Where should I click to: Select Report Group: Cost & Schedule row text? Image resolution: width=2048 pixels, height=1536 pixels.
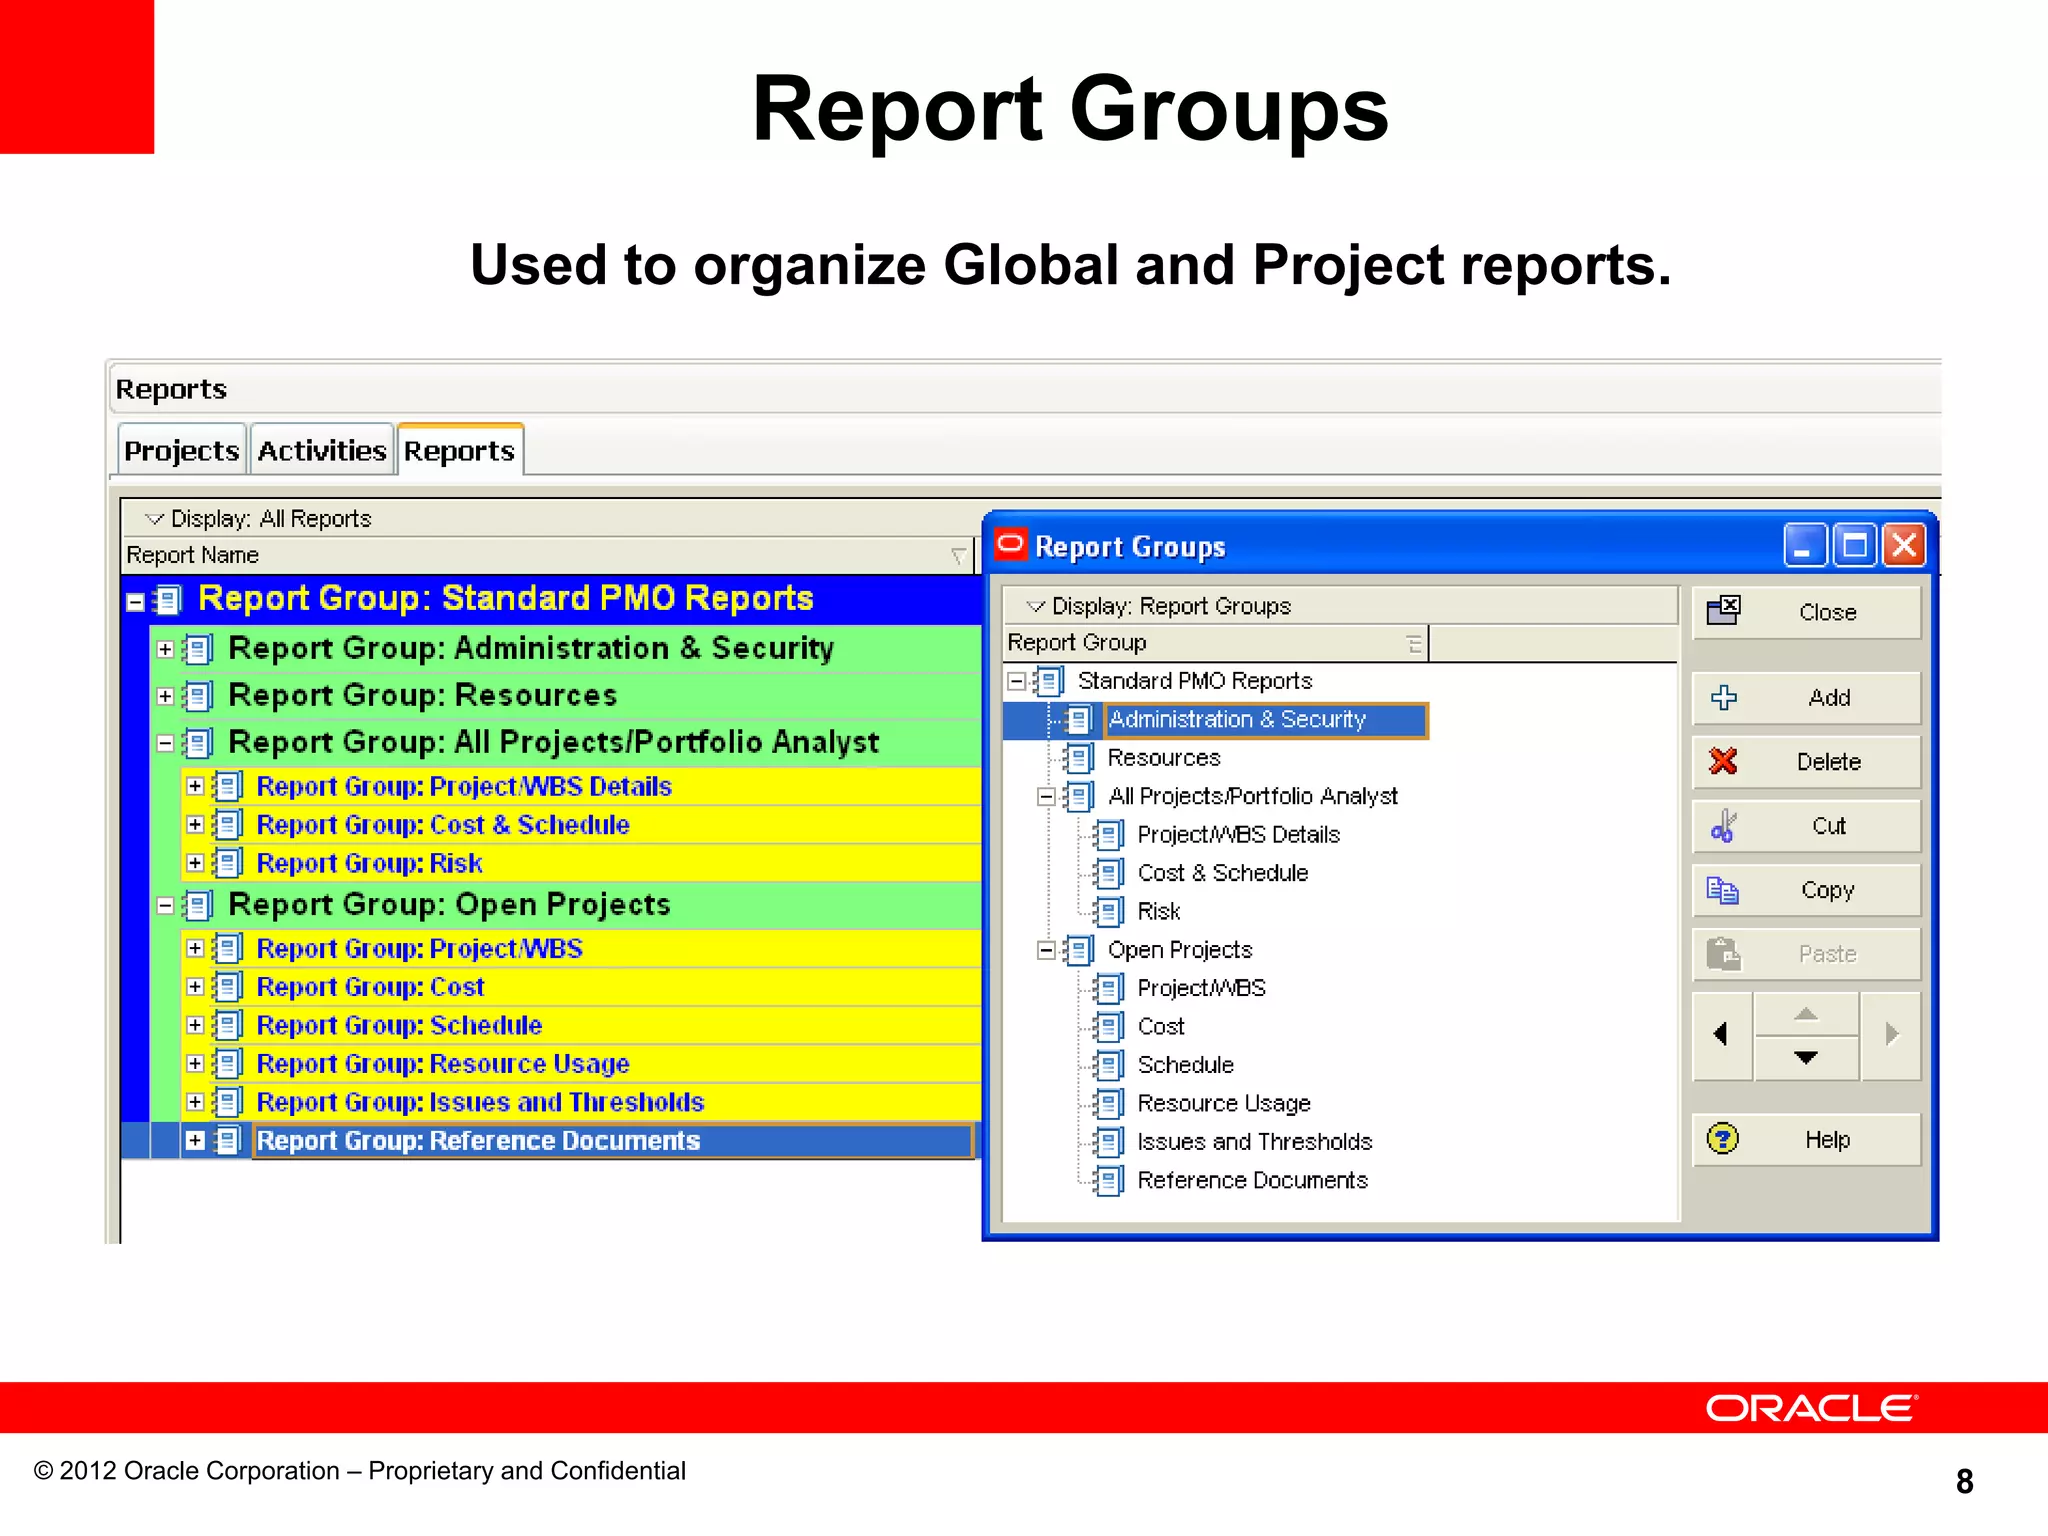(443, 825)
